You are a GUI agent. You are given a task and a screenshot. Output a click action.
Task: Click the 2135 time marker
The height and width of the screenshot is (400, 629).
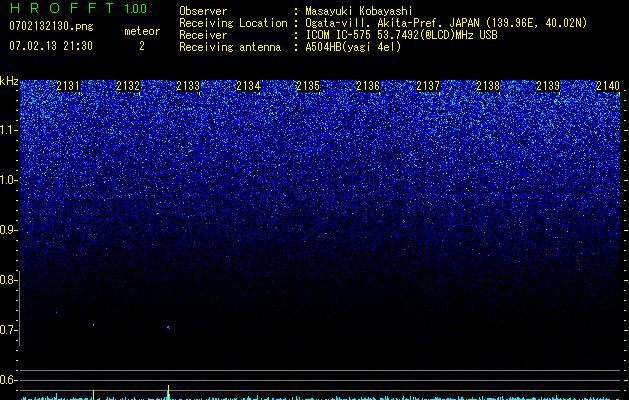(308, 86)
